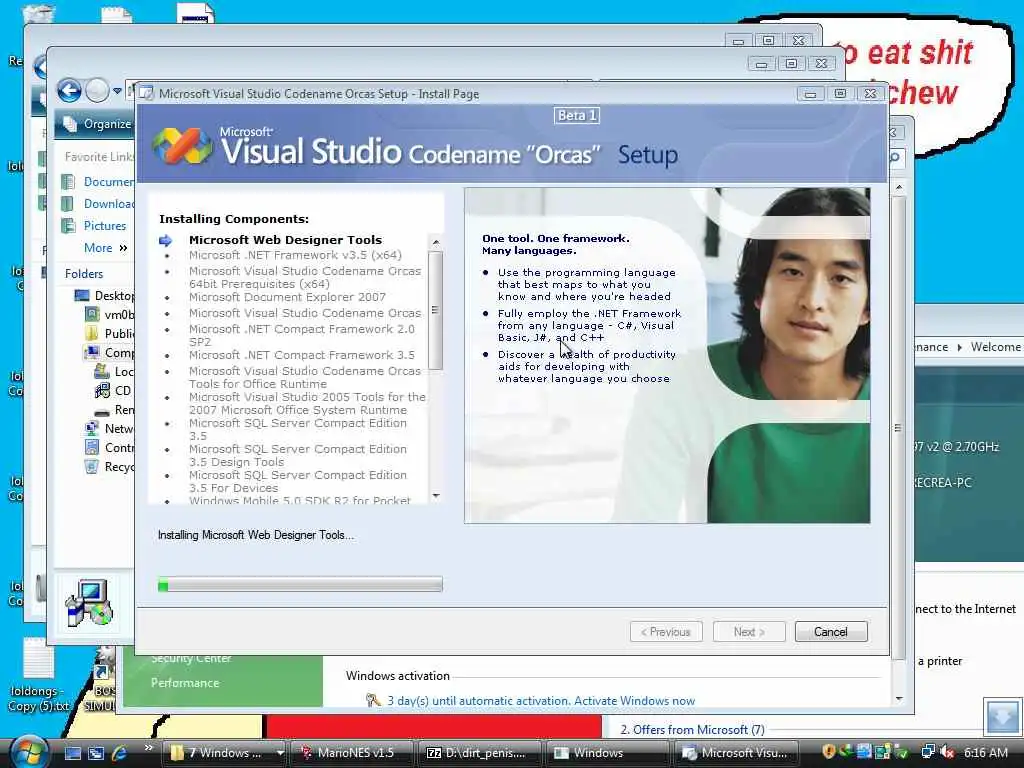The height and width of the screenshot is (768, 1024).
Task: Click the Next button in setup
Action: point(749,632)
